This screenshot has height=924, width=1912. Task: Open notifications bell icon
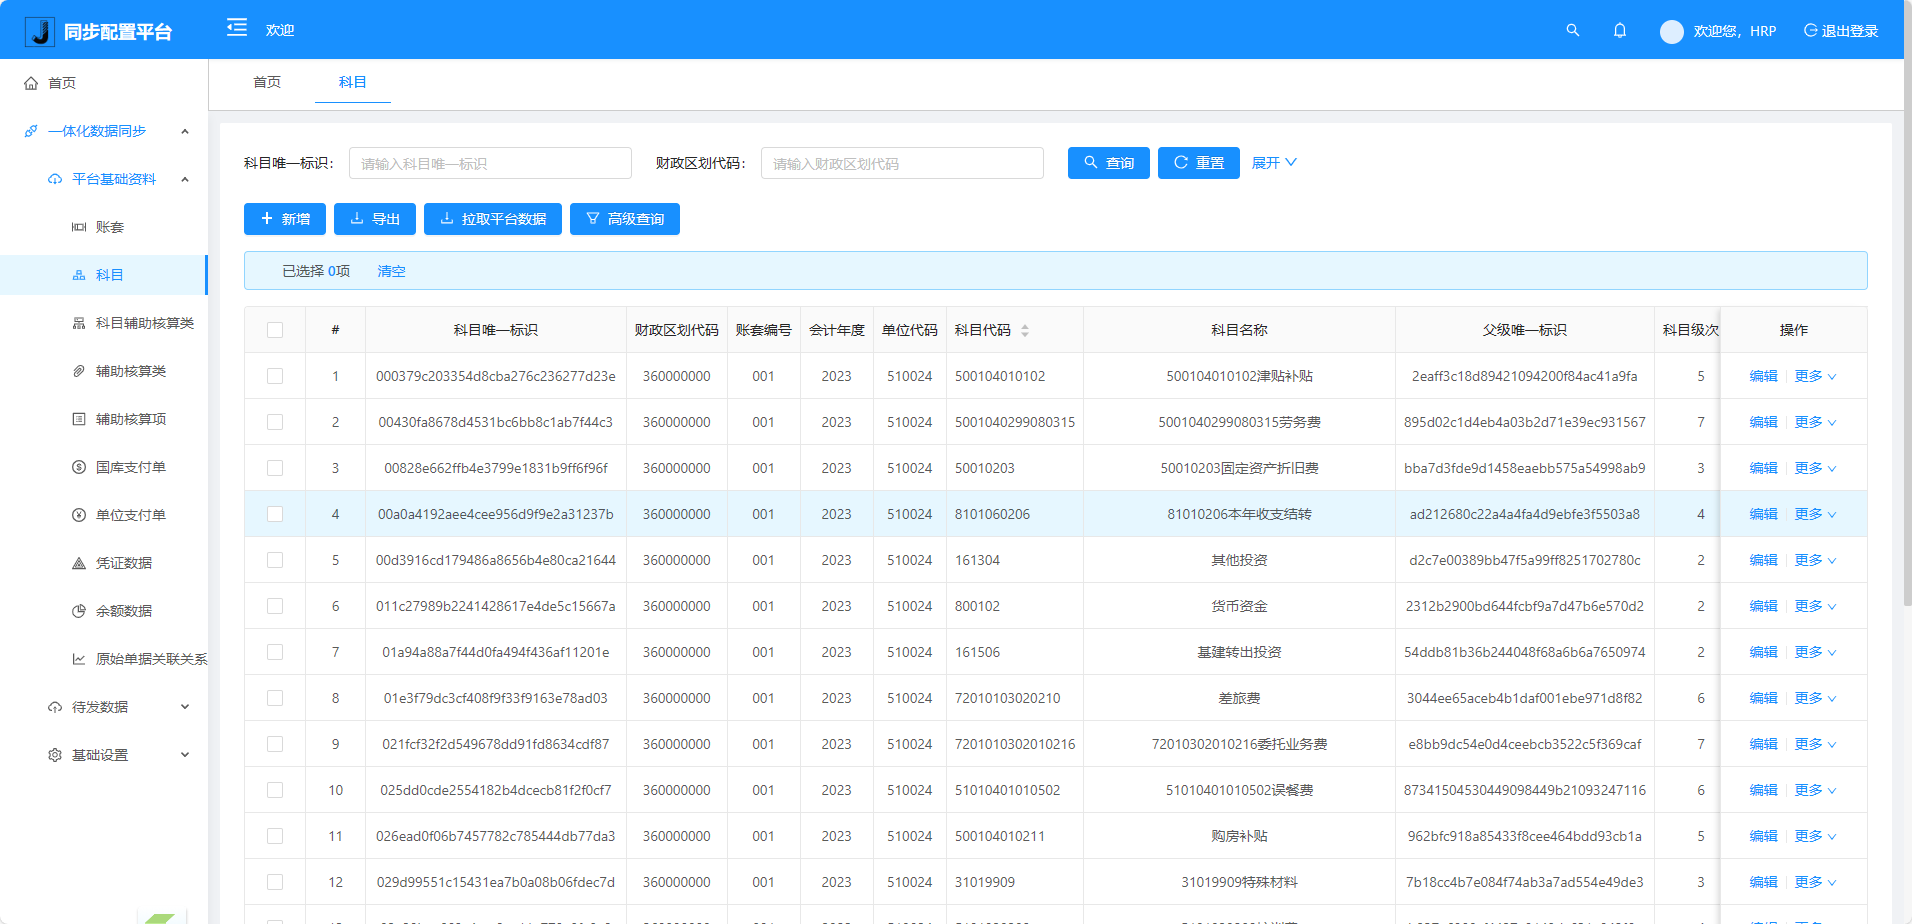click(1620, 30)
